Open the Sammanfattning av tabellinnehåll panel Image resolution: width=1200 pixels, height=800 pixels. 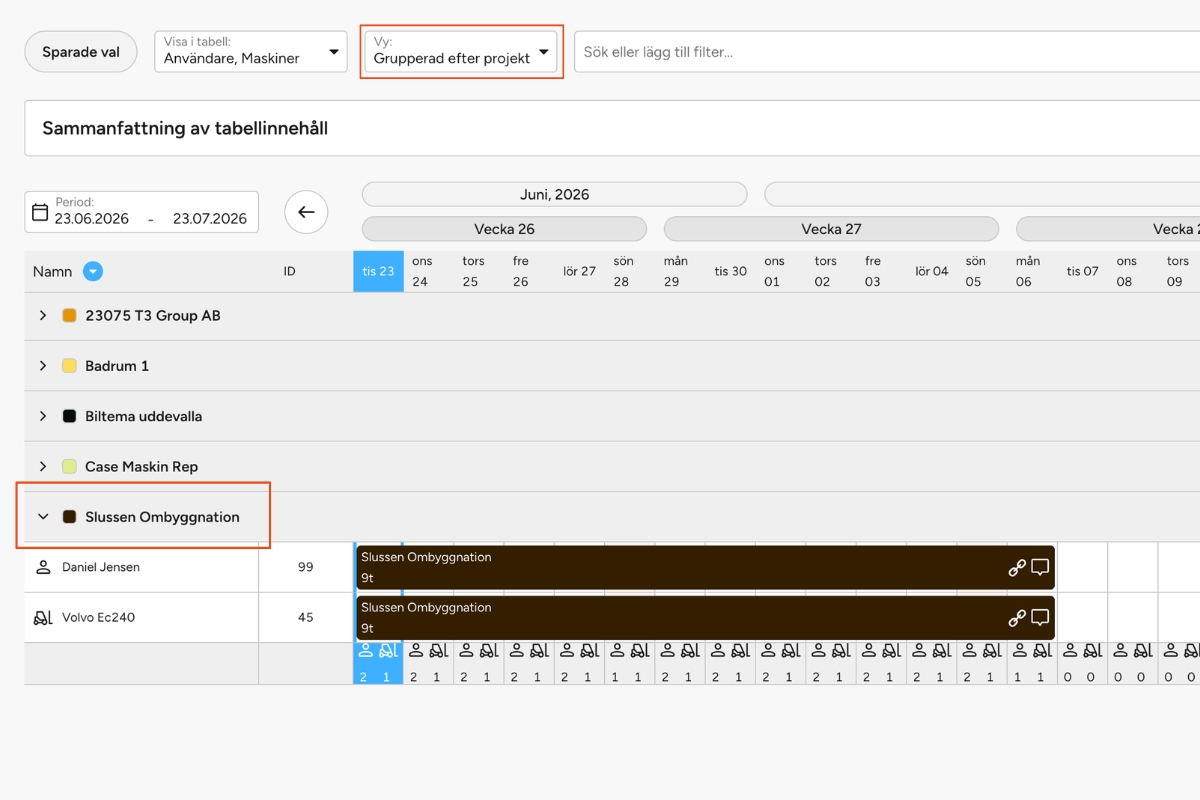click(612, 128)
